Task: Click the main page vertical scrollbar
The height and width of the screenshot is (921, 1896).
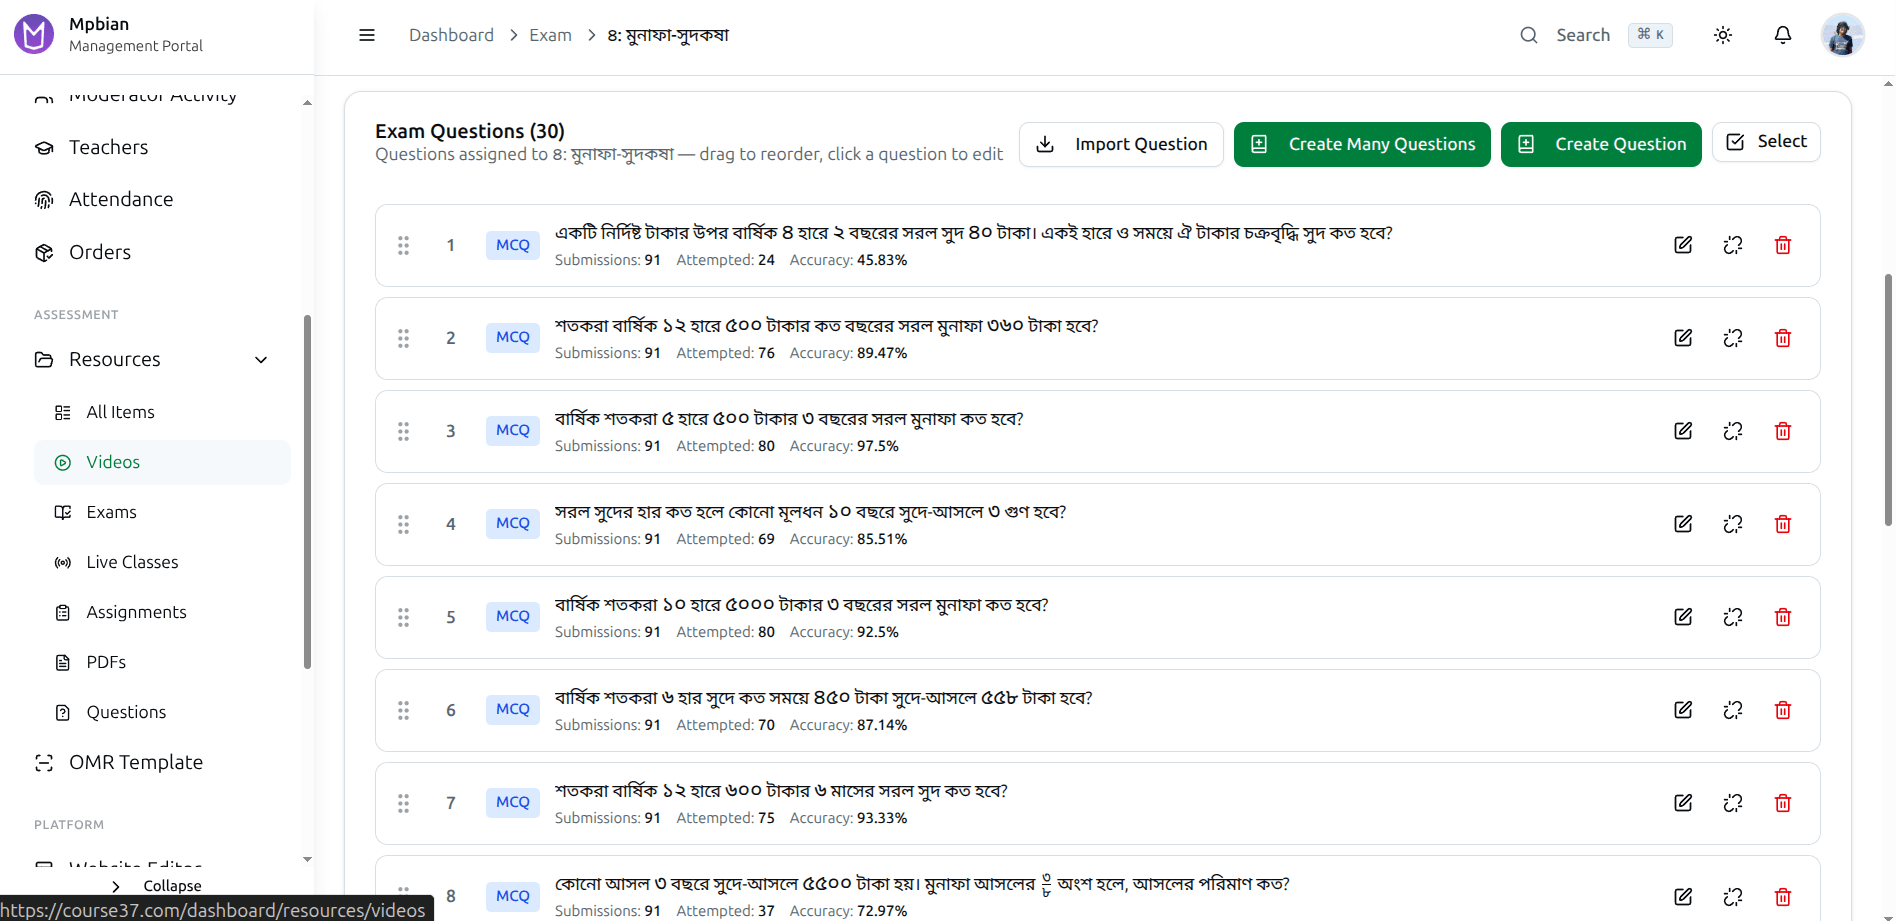Action: (x=1888, y=400)
